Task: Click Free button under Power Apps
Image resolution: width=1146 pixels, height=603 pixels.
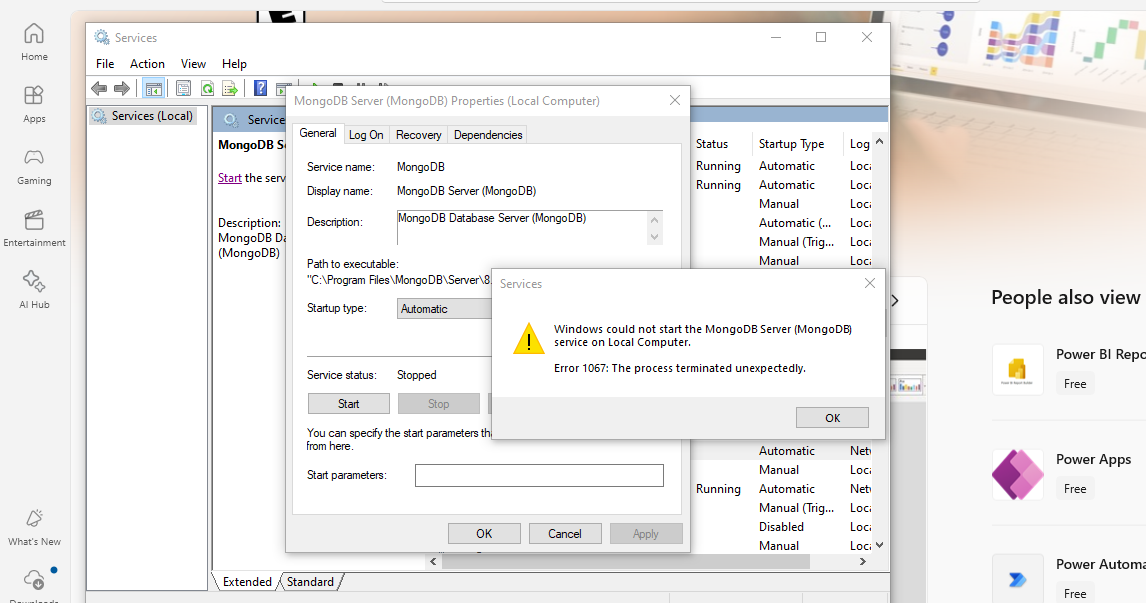Action: [1075, 489]
